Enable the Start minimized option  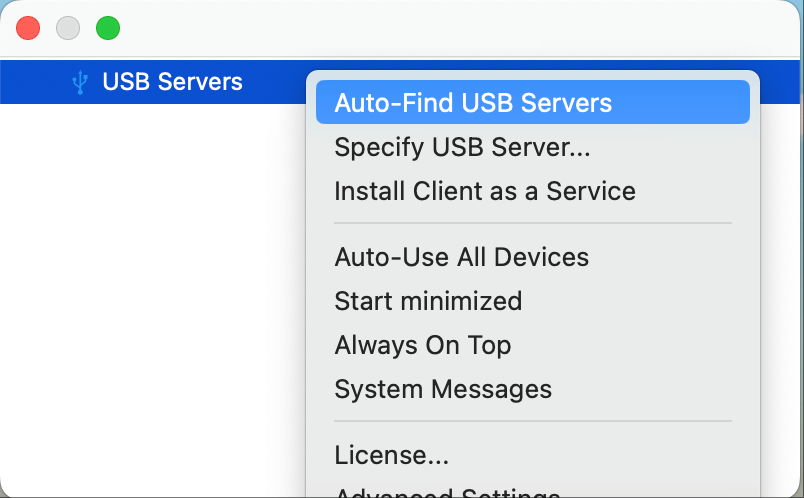coord(428,301)
